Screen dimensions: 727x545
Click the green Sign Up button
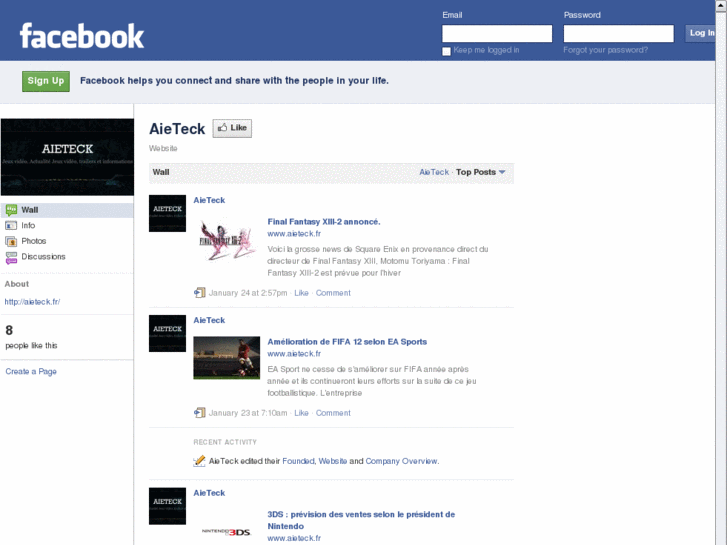click(46, 81)
